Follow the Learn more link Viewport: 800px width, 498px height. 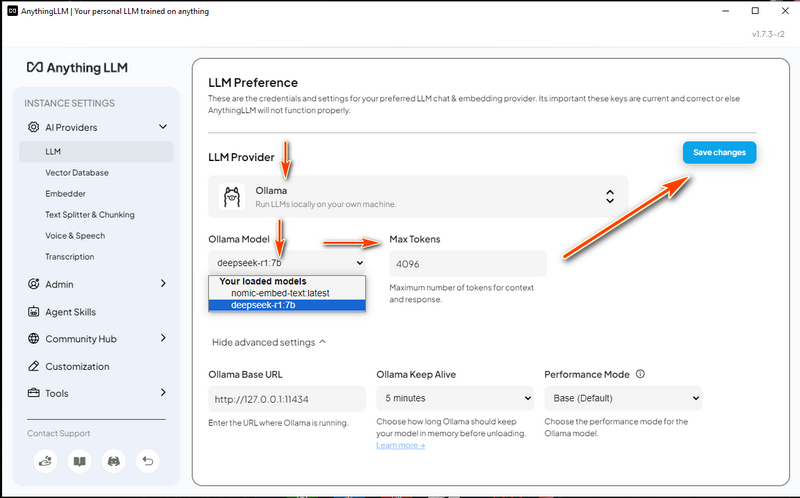[x=401, y=445]
